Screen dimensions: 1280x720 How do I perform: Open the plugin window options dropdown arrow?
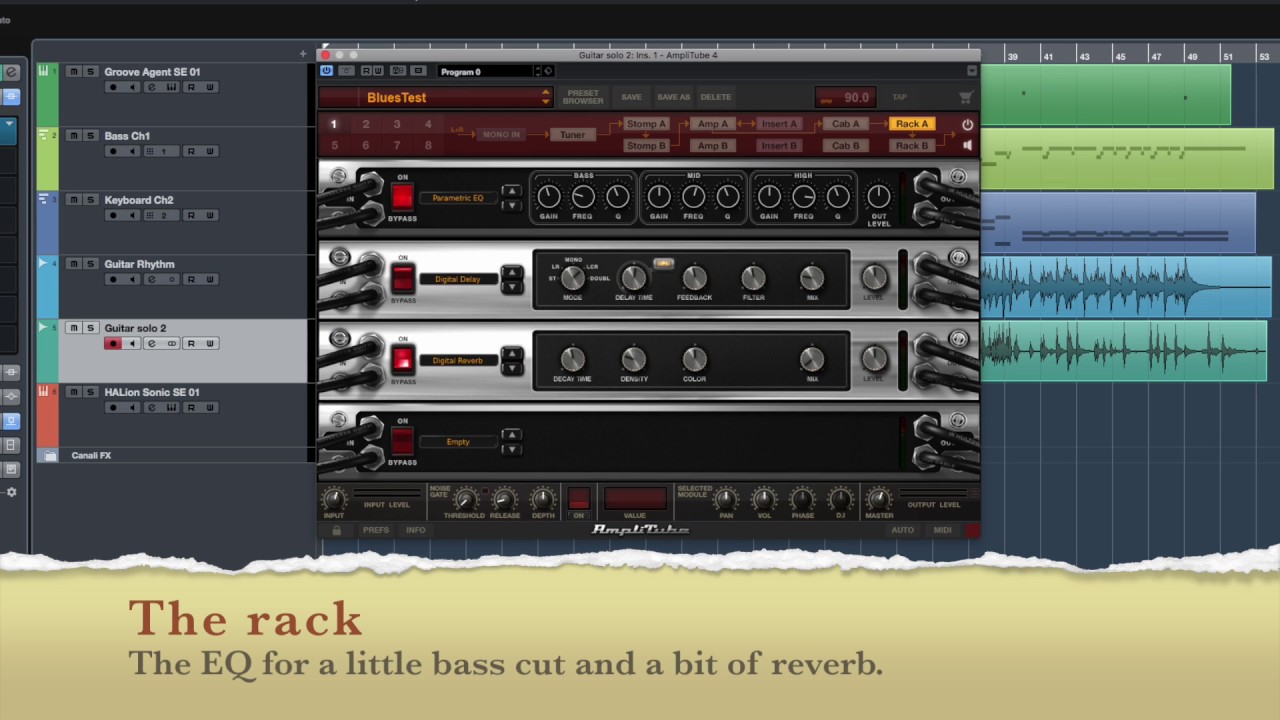click(971, 71)
